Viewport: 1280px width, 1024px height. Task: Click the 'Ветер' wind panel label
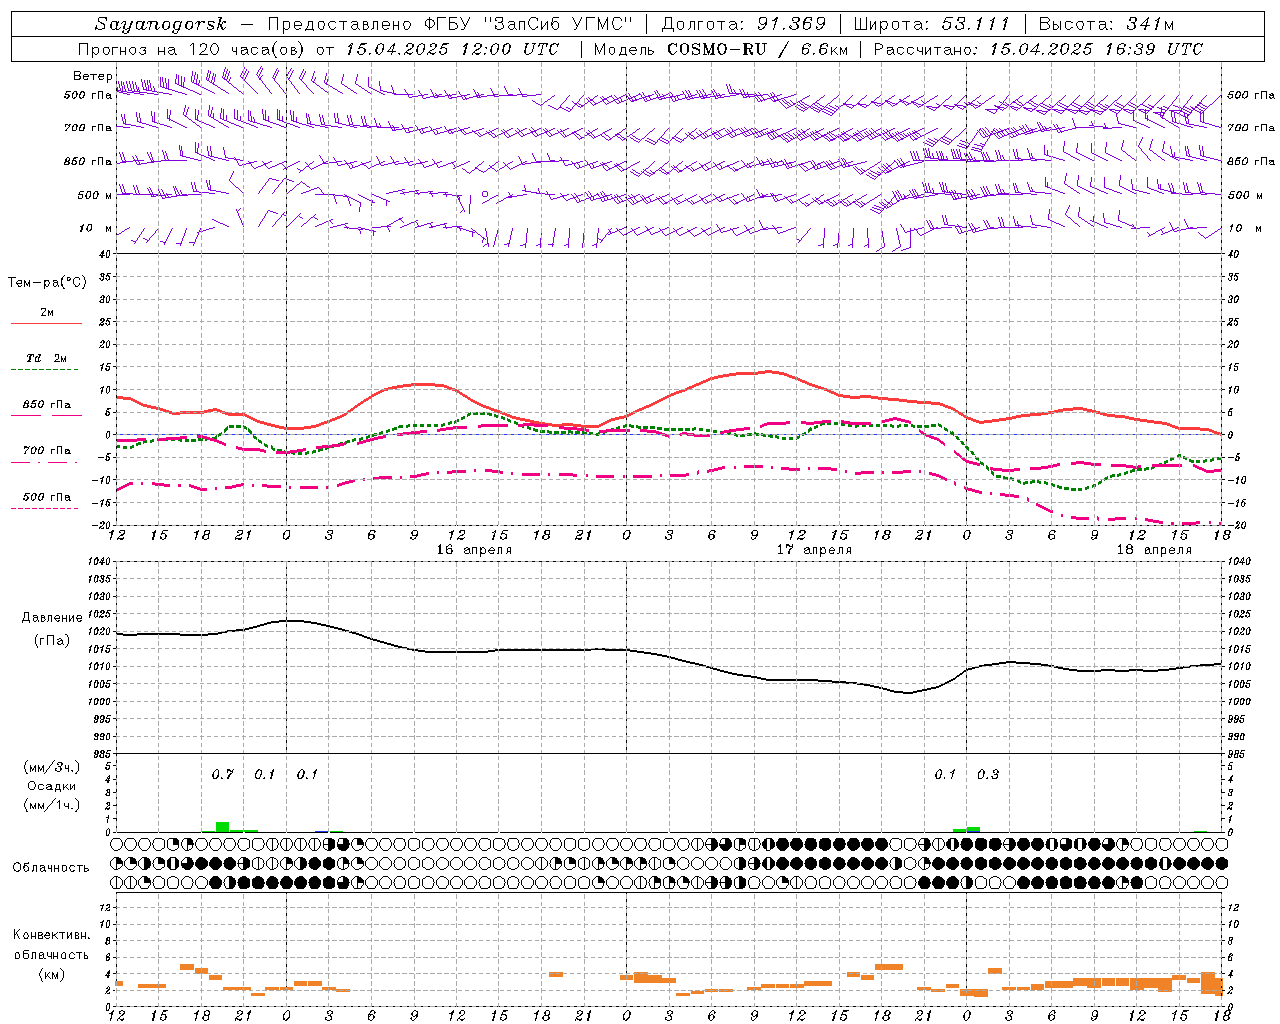pos(93,76)
